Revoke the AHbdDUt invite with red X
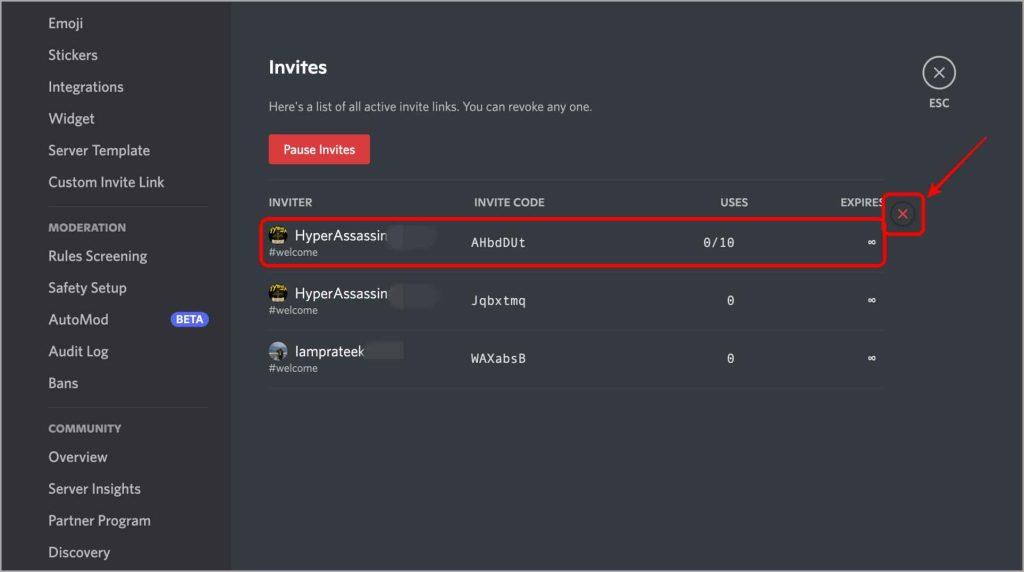Screen dimensions: 1024x572 coord(903,214)
